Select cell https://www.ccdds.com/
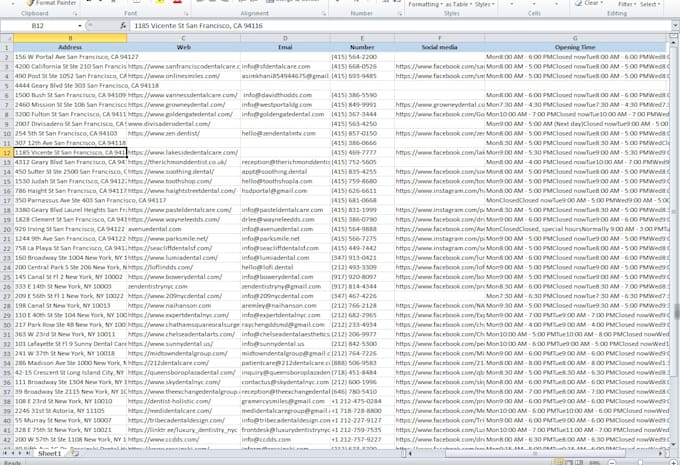Image resolution: width=680 pixels, height=465 pixels. 183,439
